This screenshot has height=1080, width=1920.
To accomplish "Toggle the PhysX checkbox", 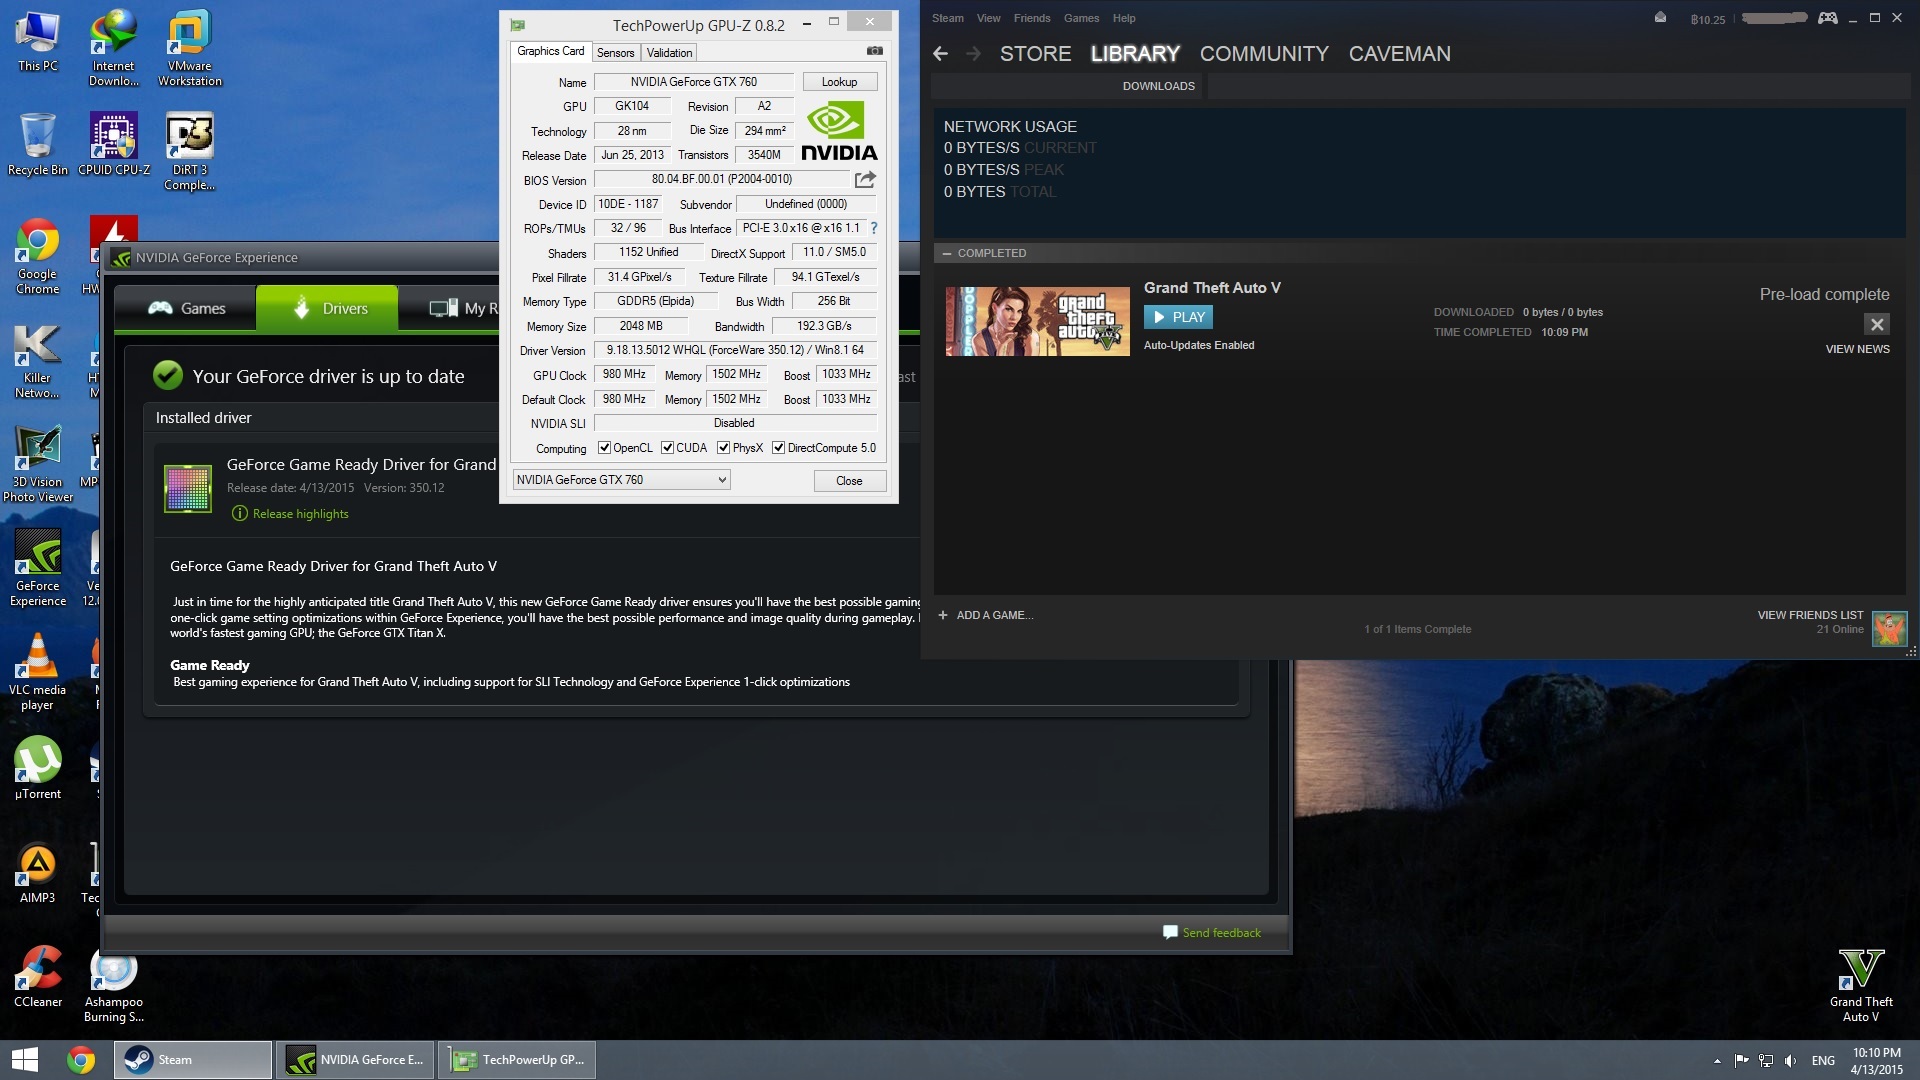I will pos(723,448).
